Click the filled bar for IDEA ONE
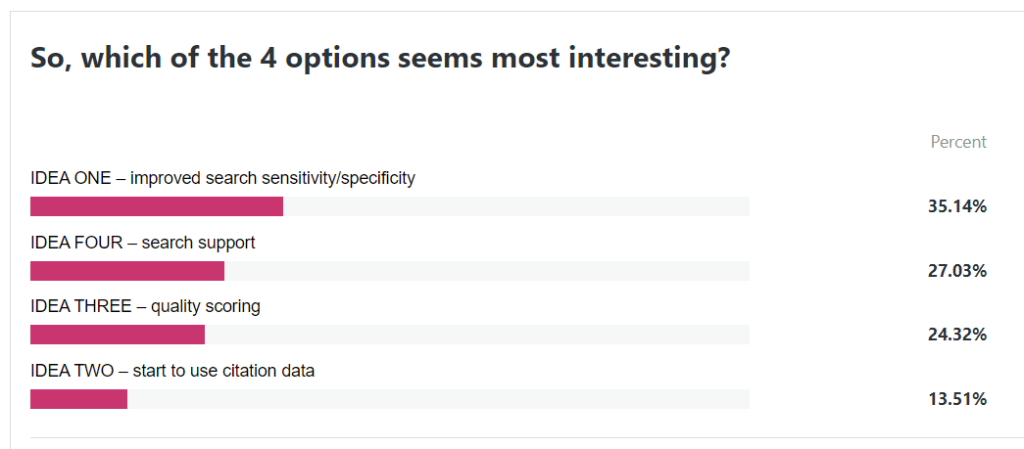This screenshot has height=449, width=1024. coord(157,207)
